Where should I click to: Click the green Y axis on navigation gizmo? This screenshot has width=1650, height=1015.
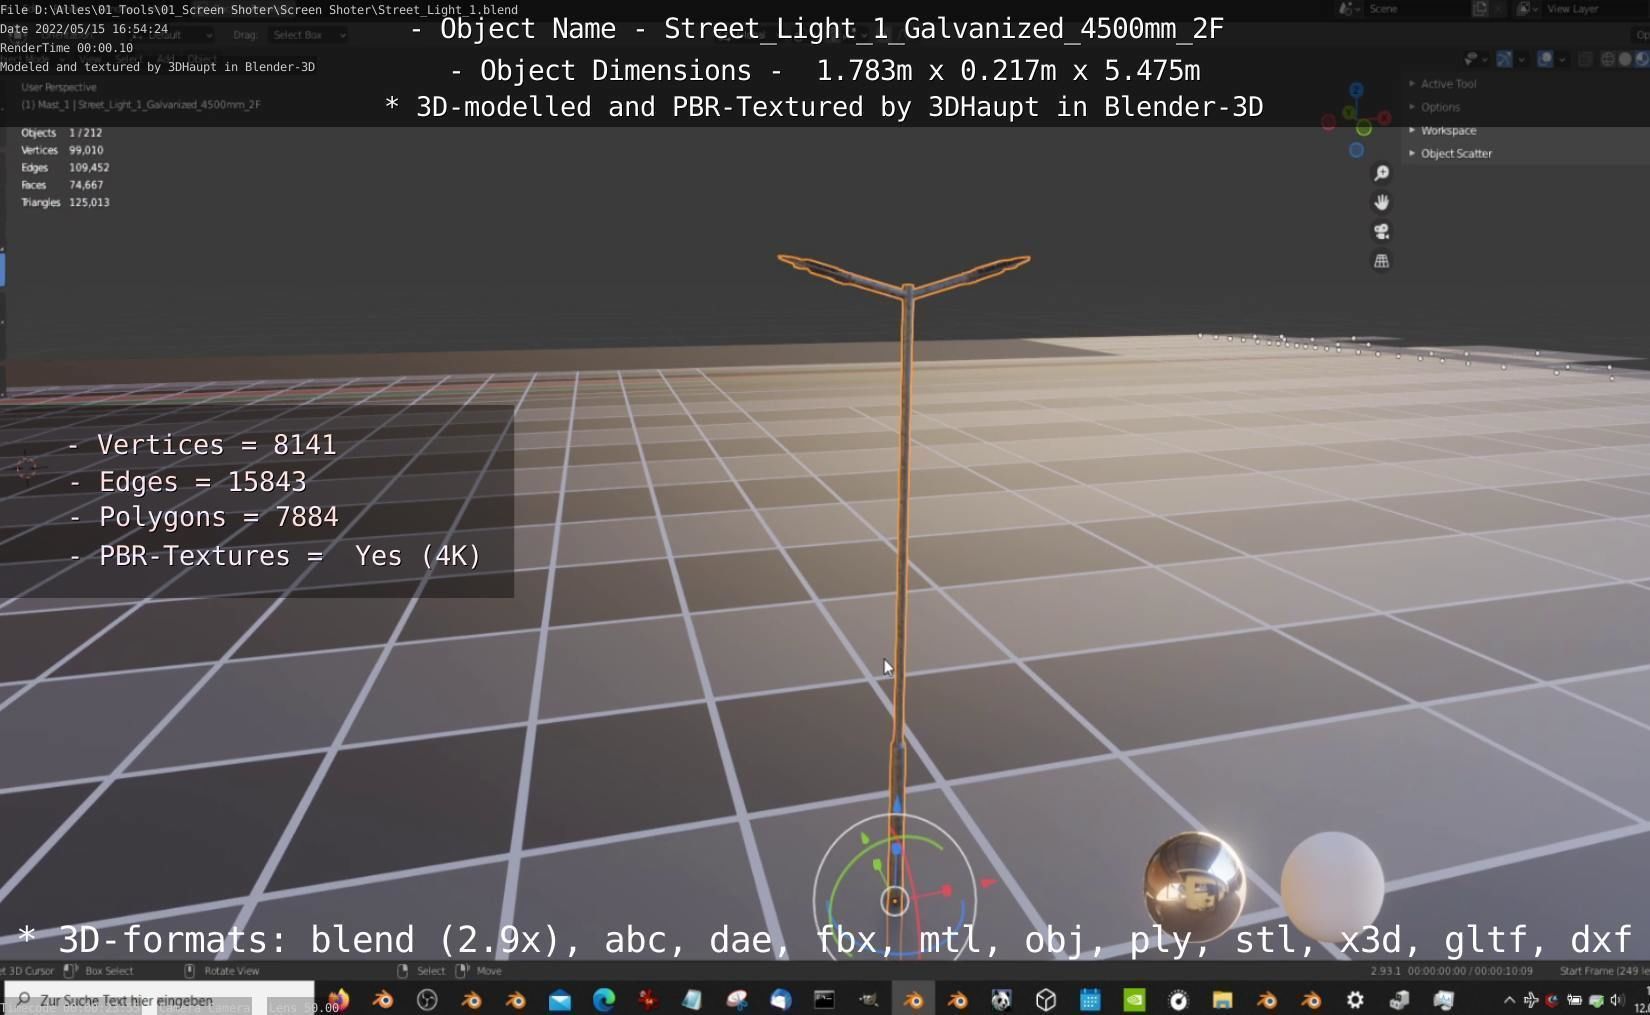click(x=1349, y=112)
